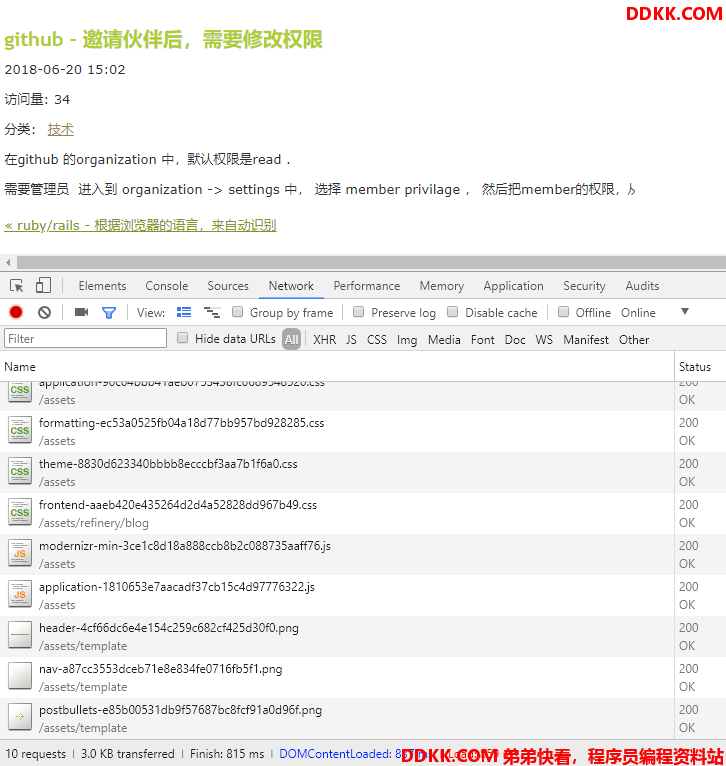Filter requests by Manifest type

point(586,340)
